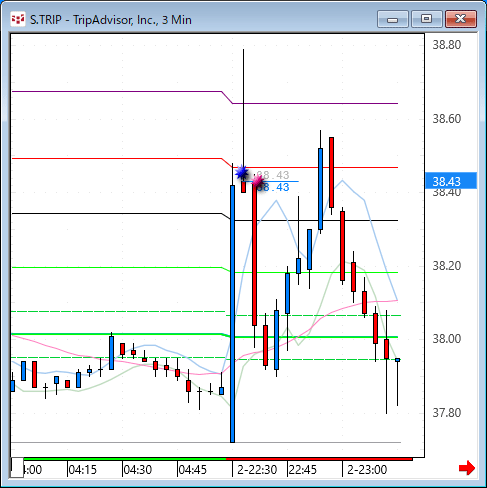The image size is (487, 488).
Task: Click the blue starburst trade marker
Action: coord(242,173)
